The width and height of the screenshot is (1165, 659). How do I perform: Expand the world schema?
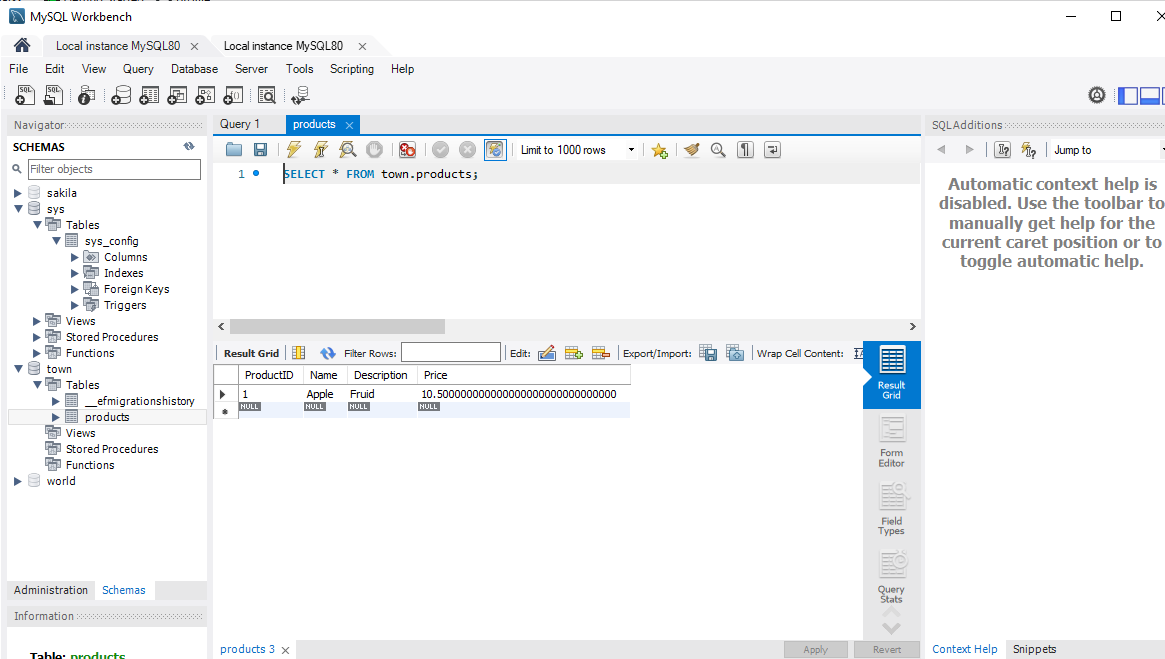18,481
